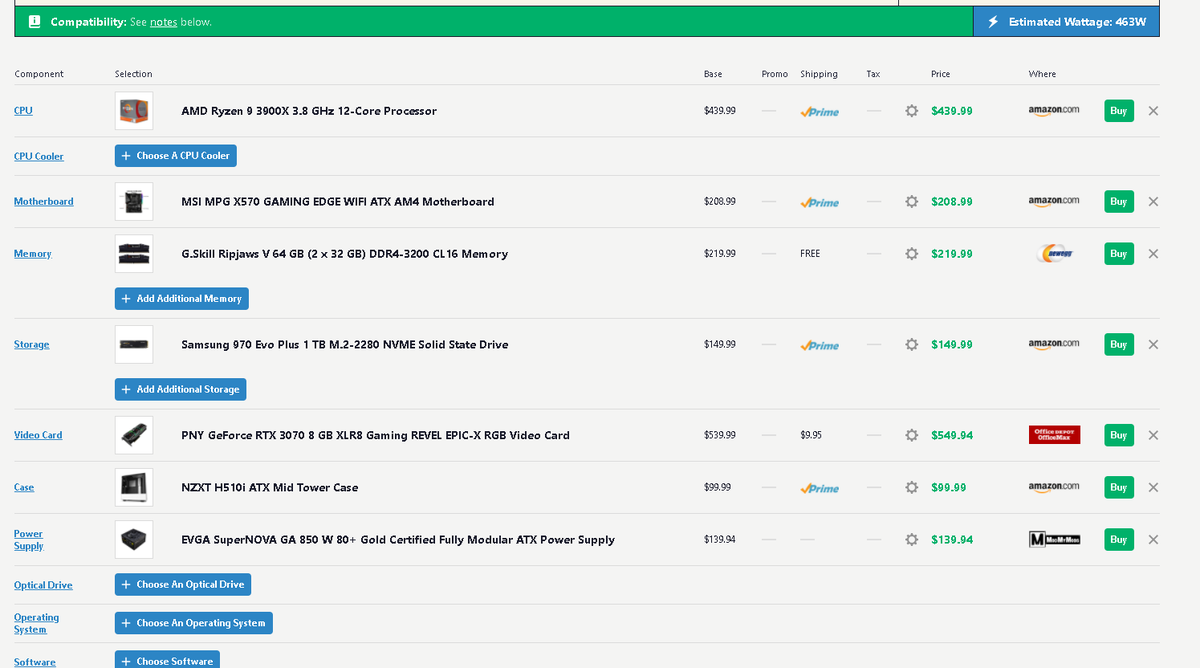This screenshot has height=668, width=1200.
Task: Open the EVGA SuperNOVA GA 850 W product name
Action: pos(398,540)
